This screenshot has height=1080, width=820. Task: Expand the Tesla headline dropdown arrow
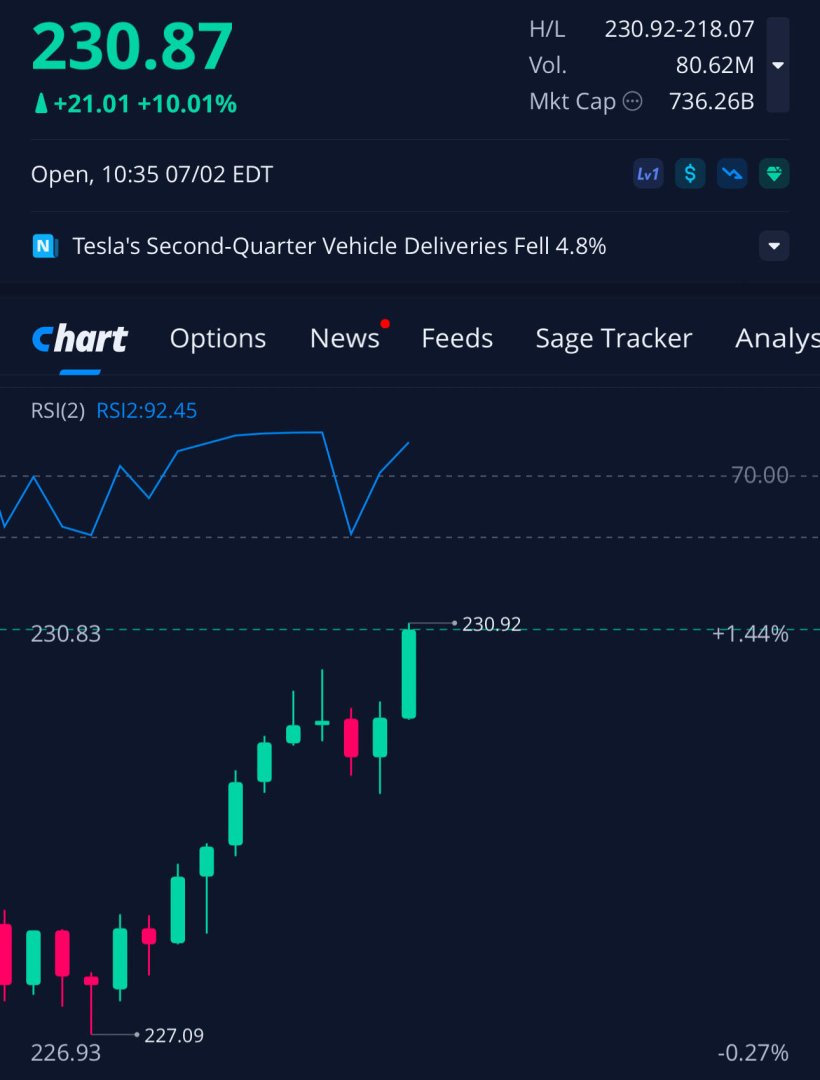coord(774,246)
